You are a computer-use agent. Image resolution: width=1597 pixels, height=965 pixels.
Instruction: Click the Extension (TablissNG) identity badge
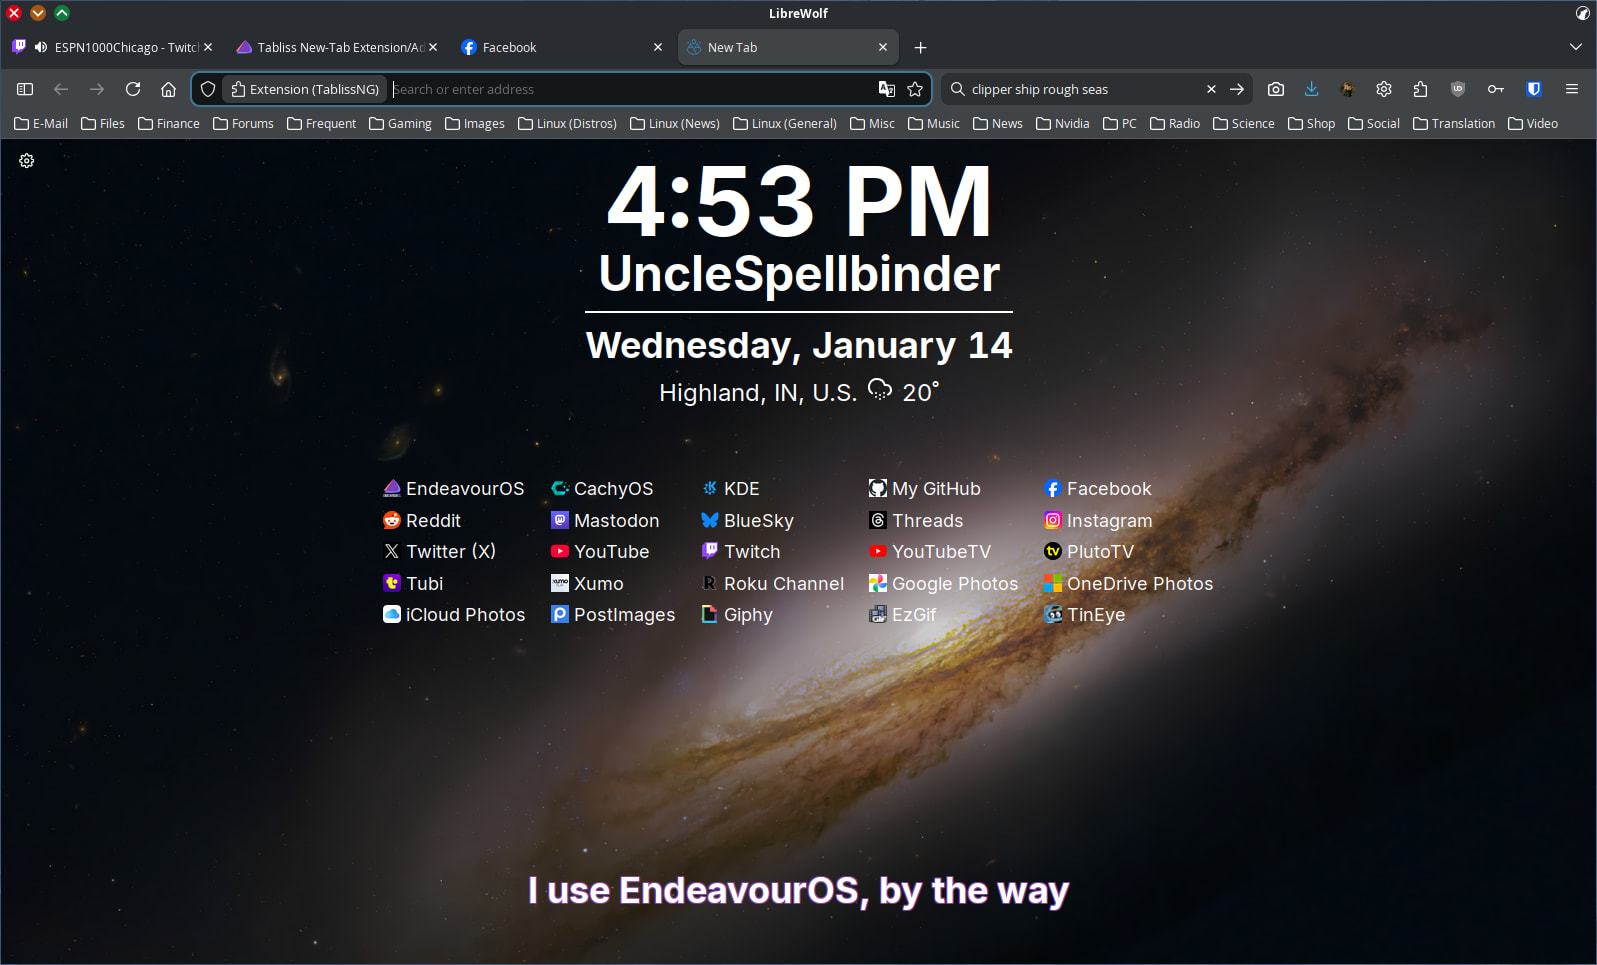(304, 89)
